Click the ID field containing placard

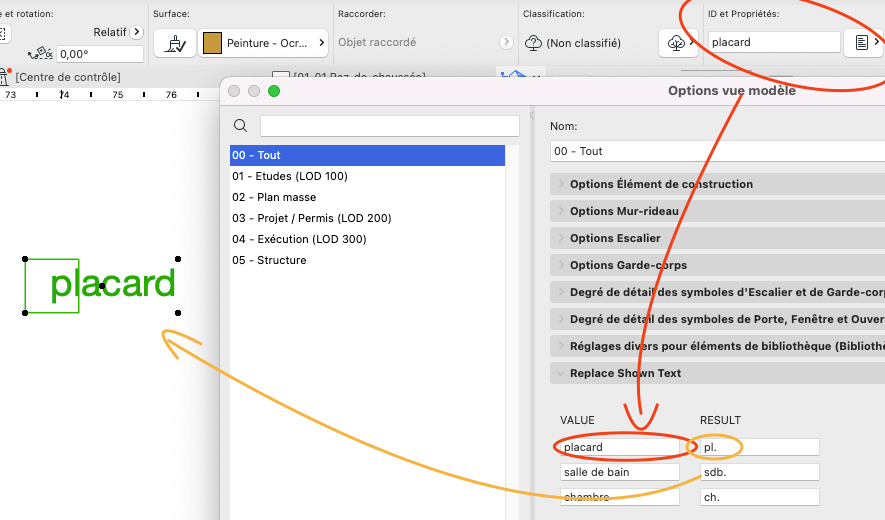(774, 42)
